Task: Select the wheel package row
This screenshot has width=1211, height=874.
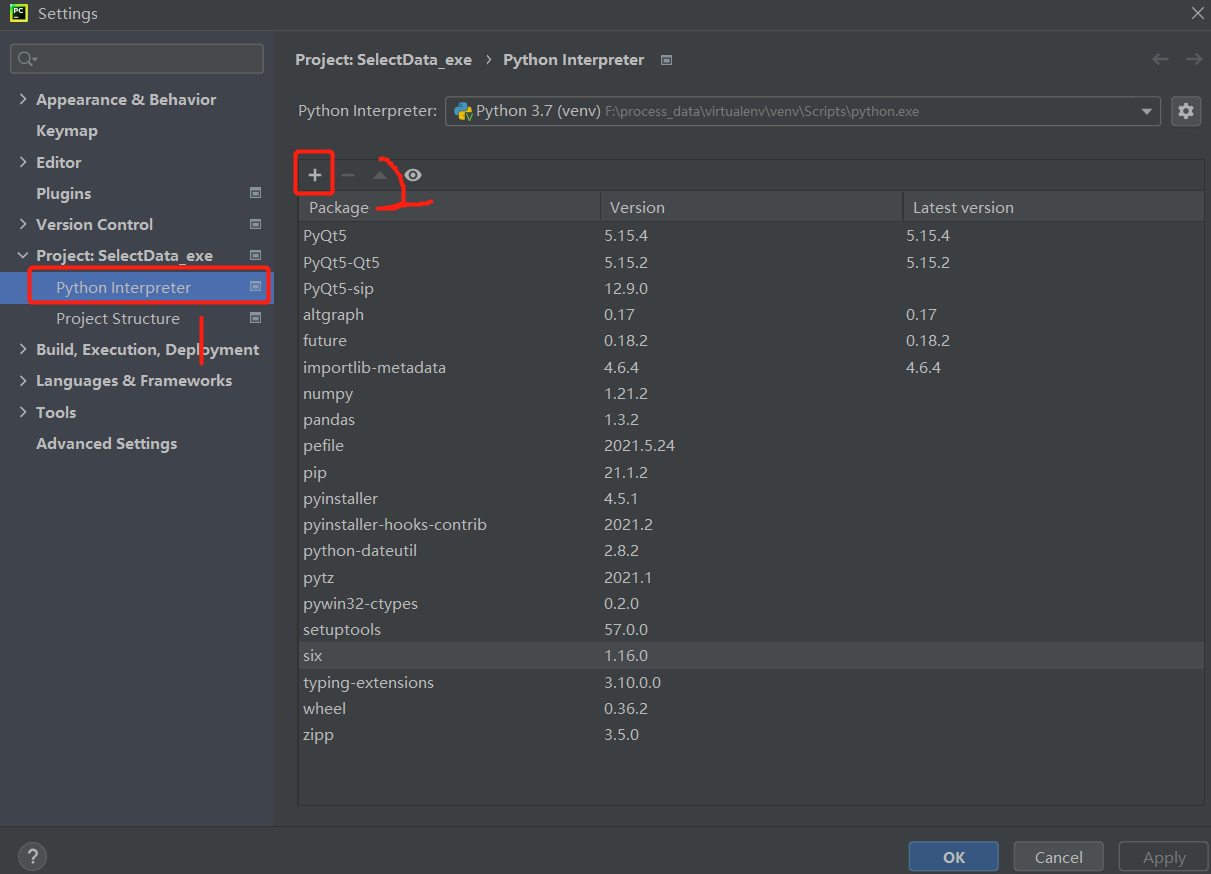Action: 751,708
